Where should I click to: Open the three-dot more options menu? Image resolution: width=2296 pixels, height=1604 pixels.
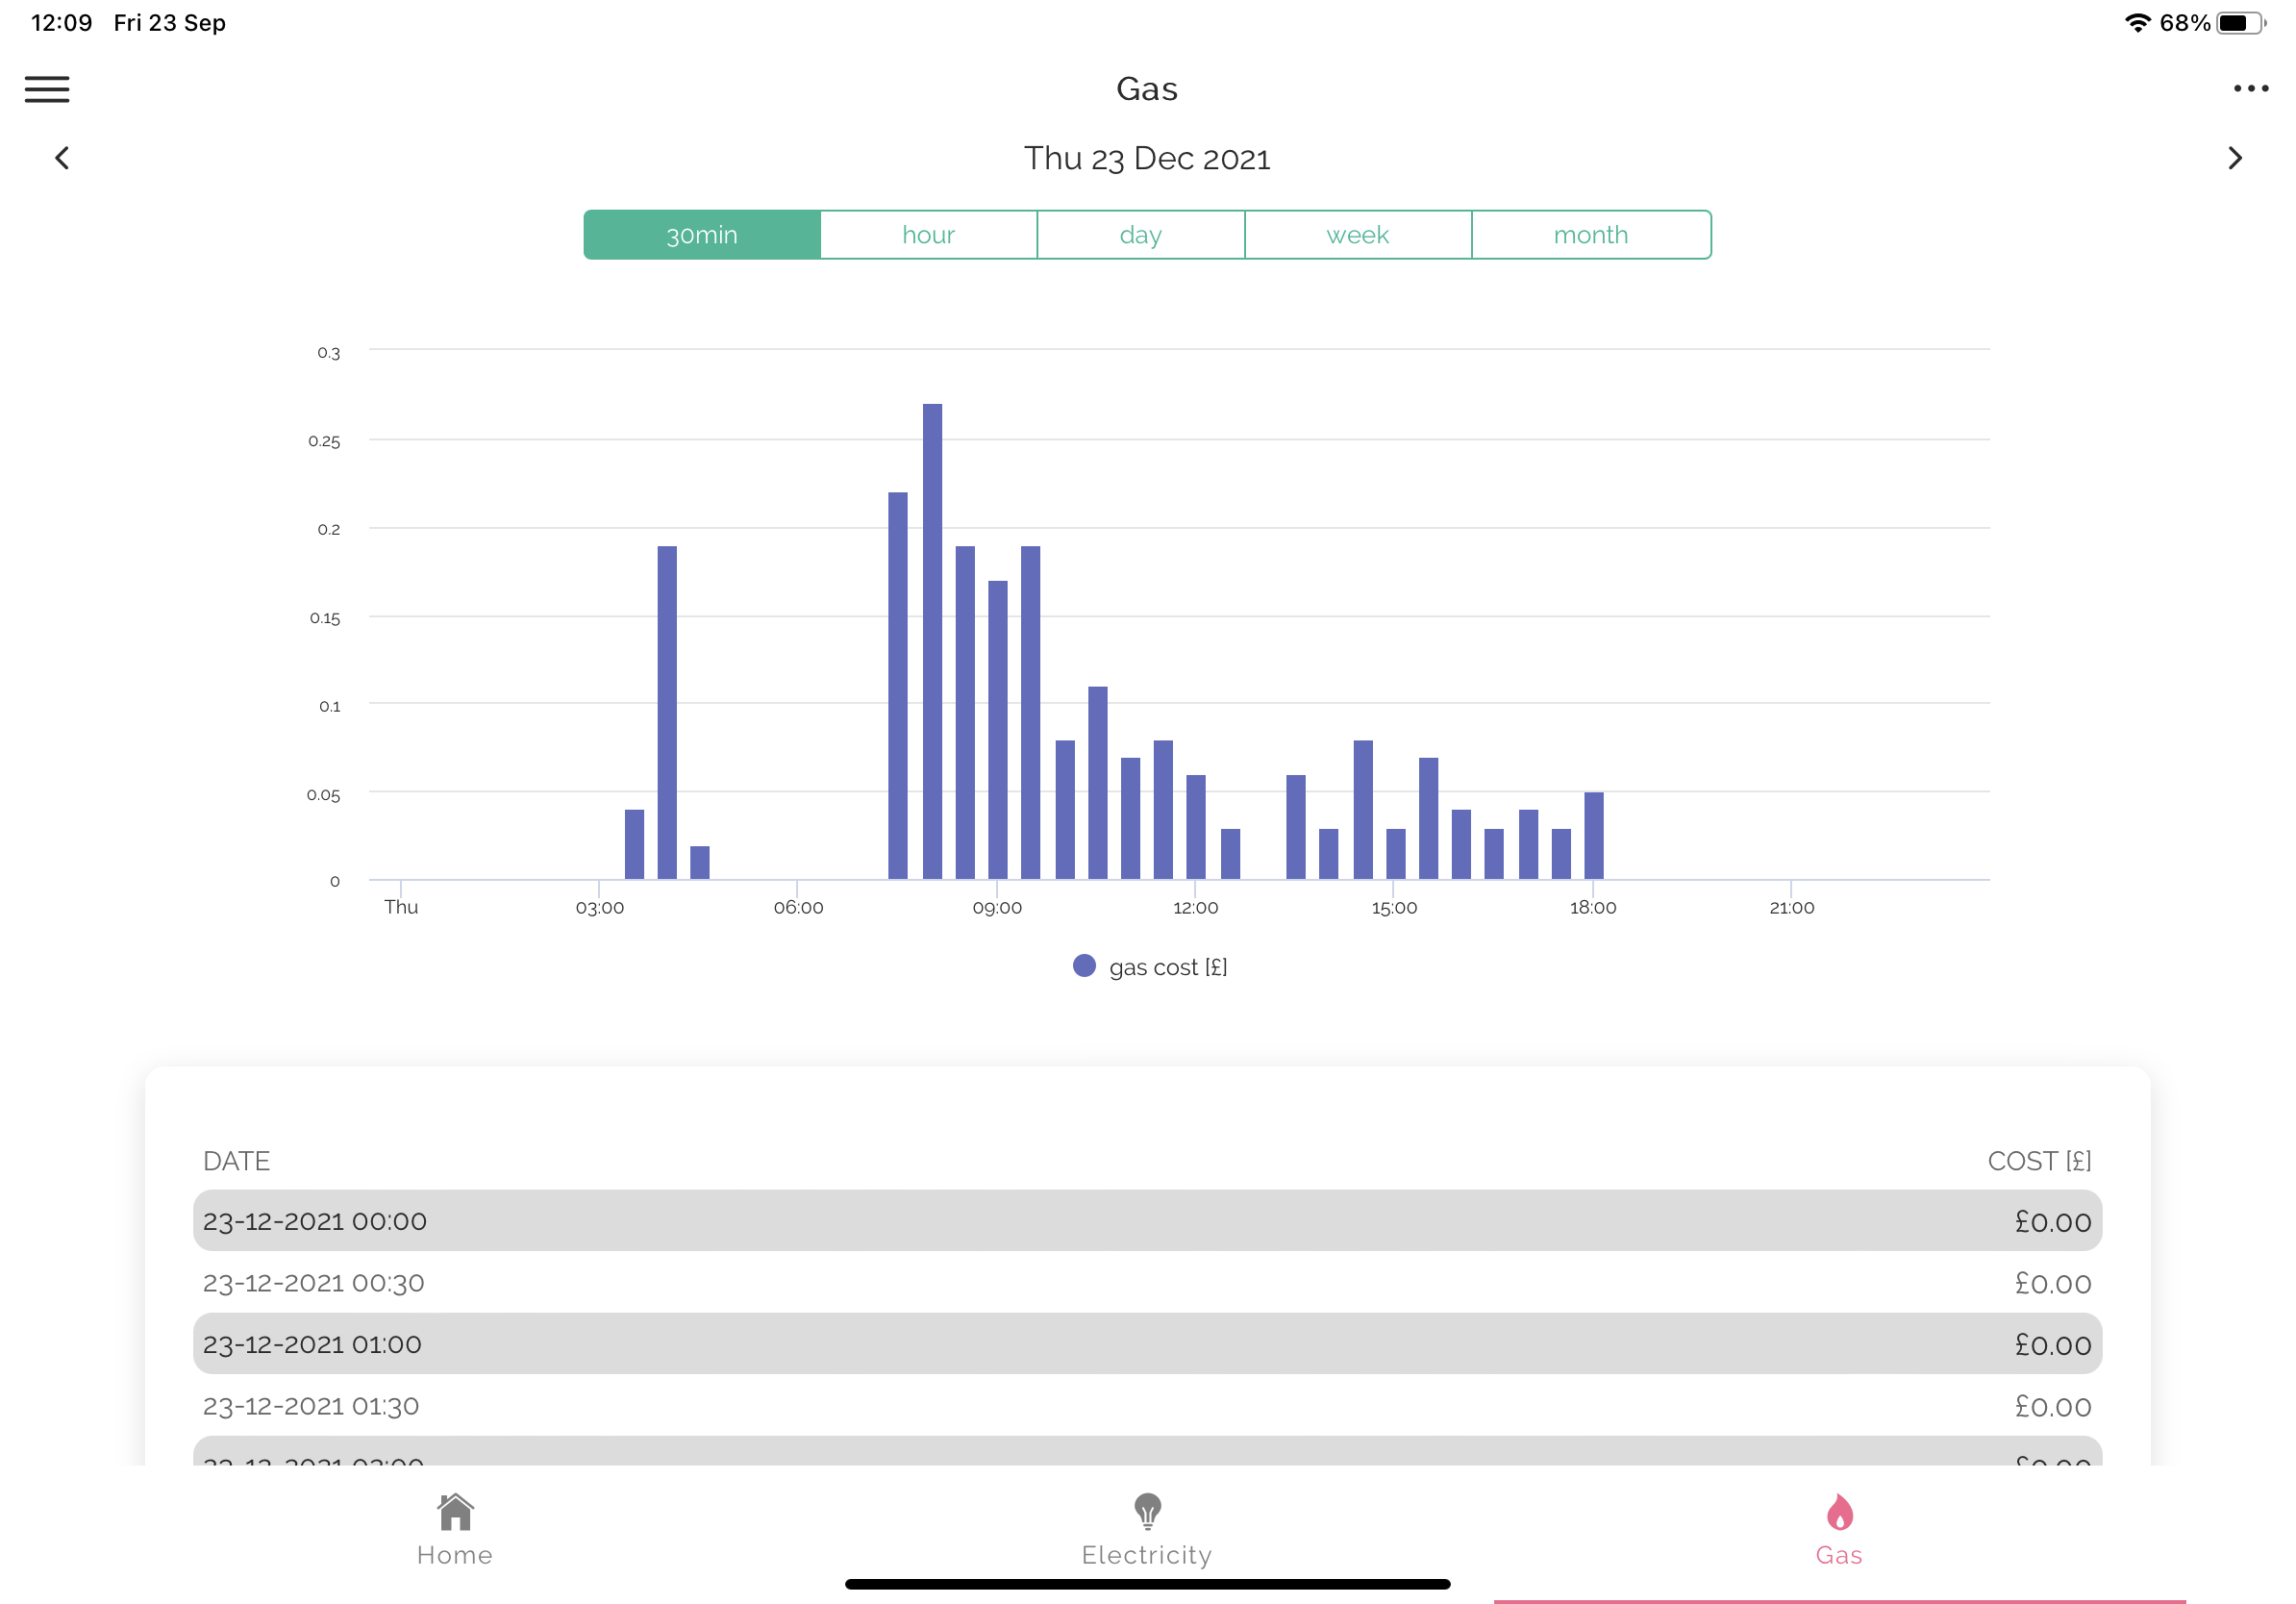2250,89
